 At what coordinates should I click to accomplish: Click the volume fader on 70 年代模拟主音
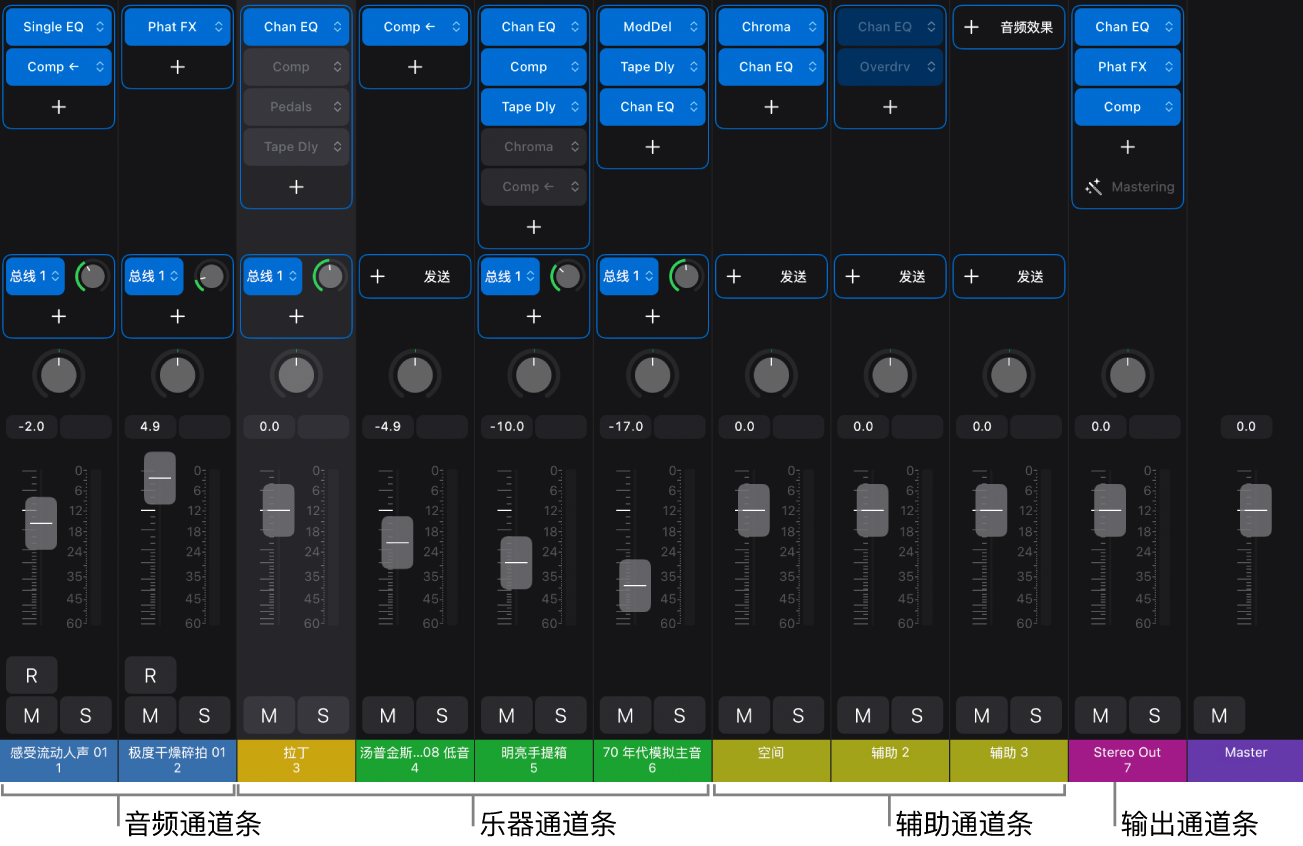point(634,585)
